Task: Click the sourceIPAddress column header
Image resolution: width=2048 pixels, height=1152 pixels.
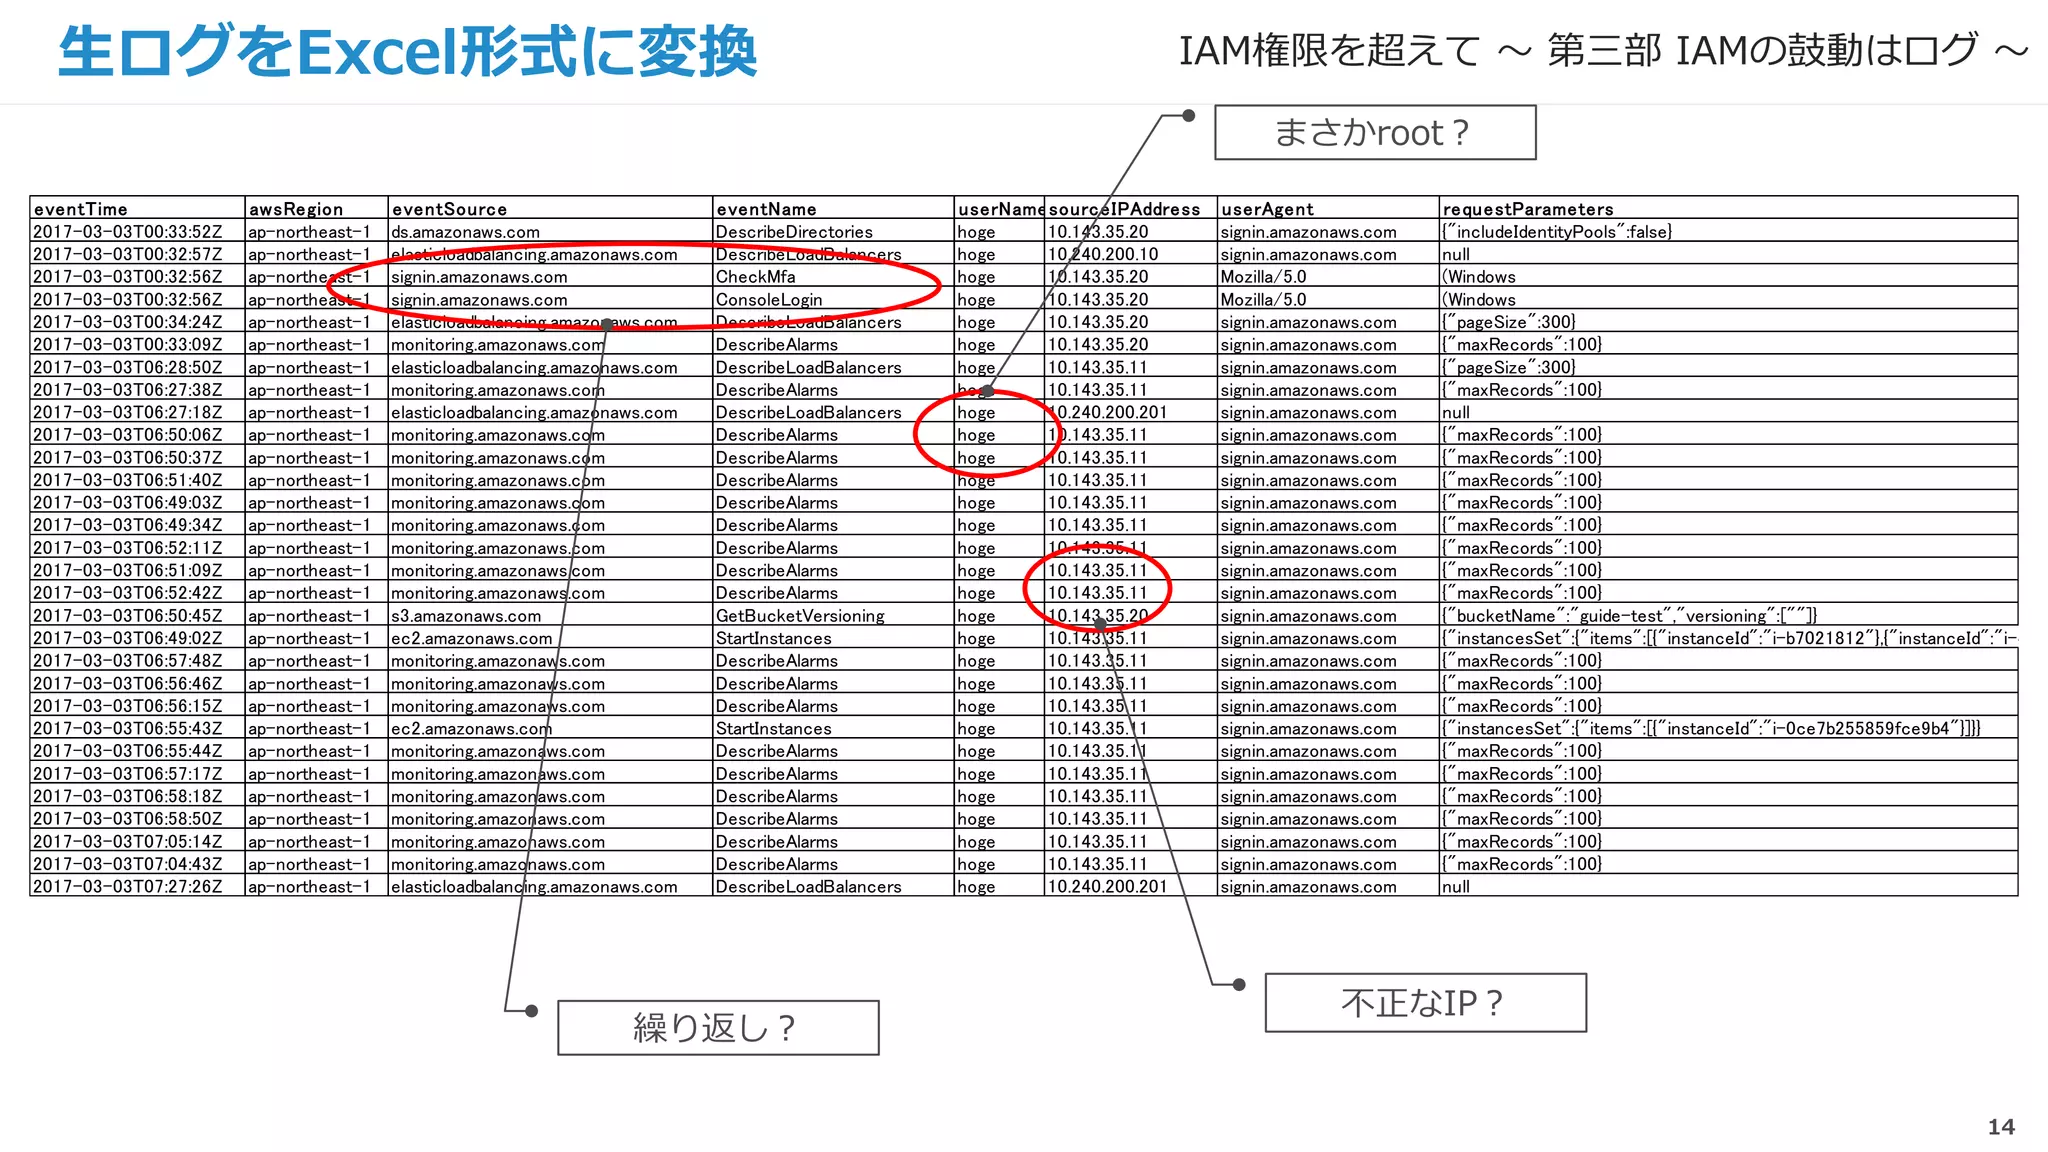Action: click(1131, 208)
